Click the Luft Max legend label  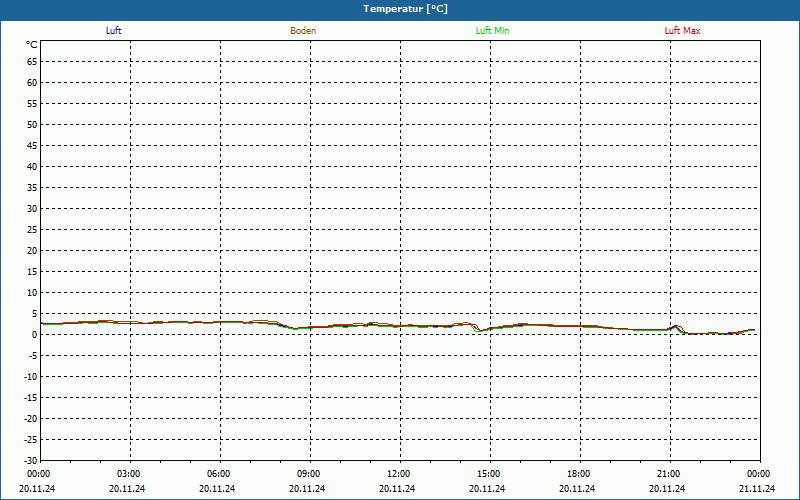[682, 31]
